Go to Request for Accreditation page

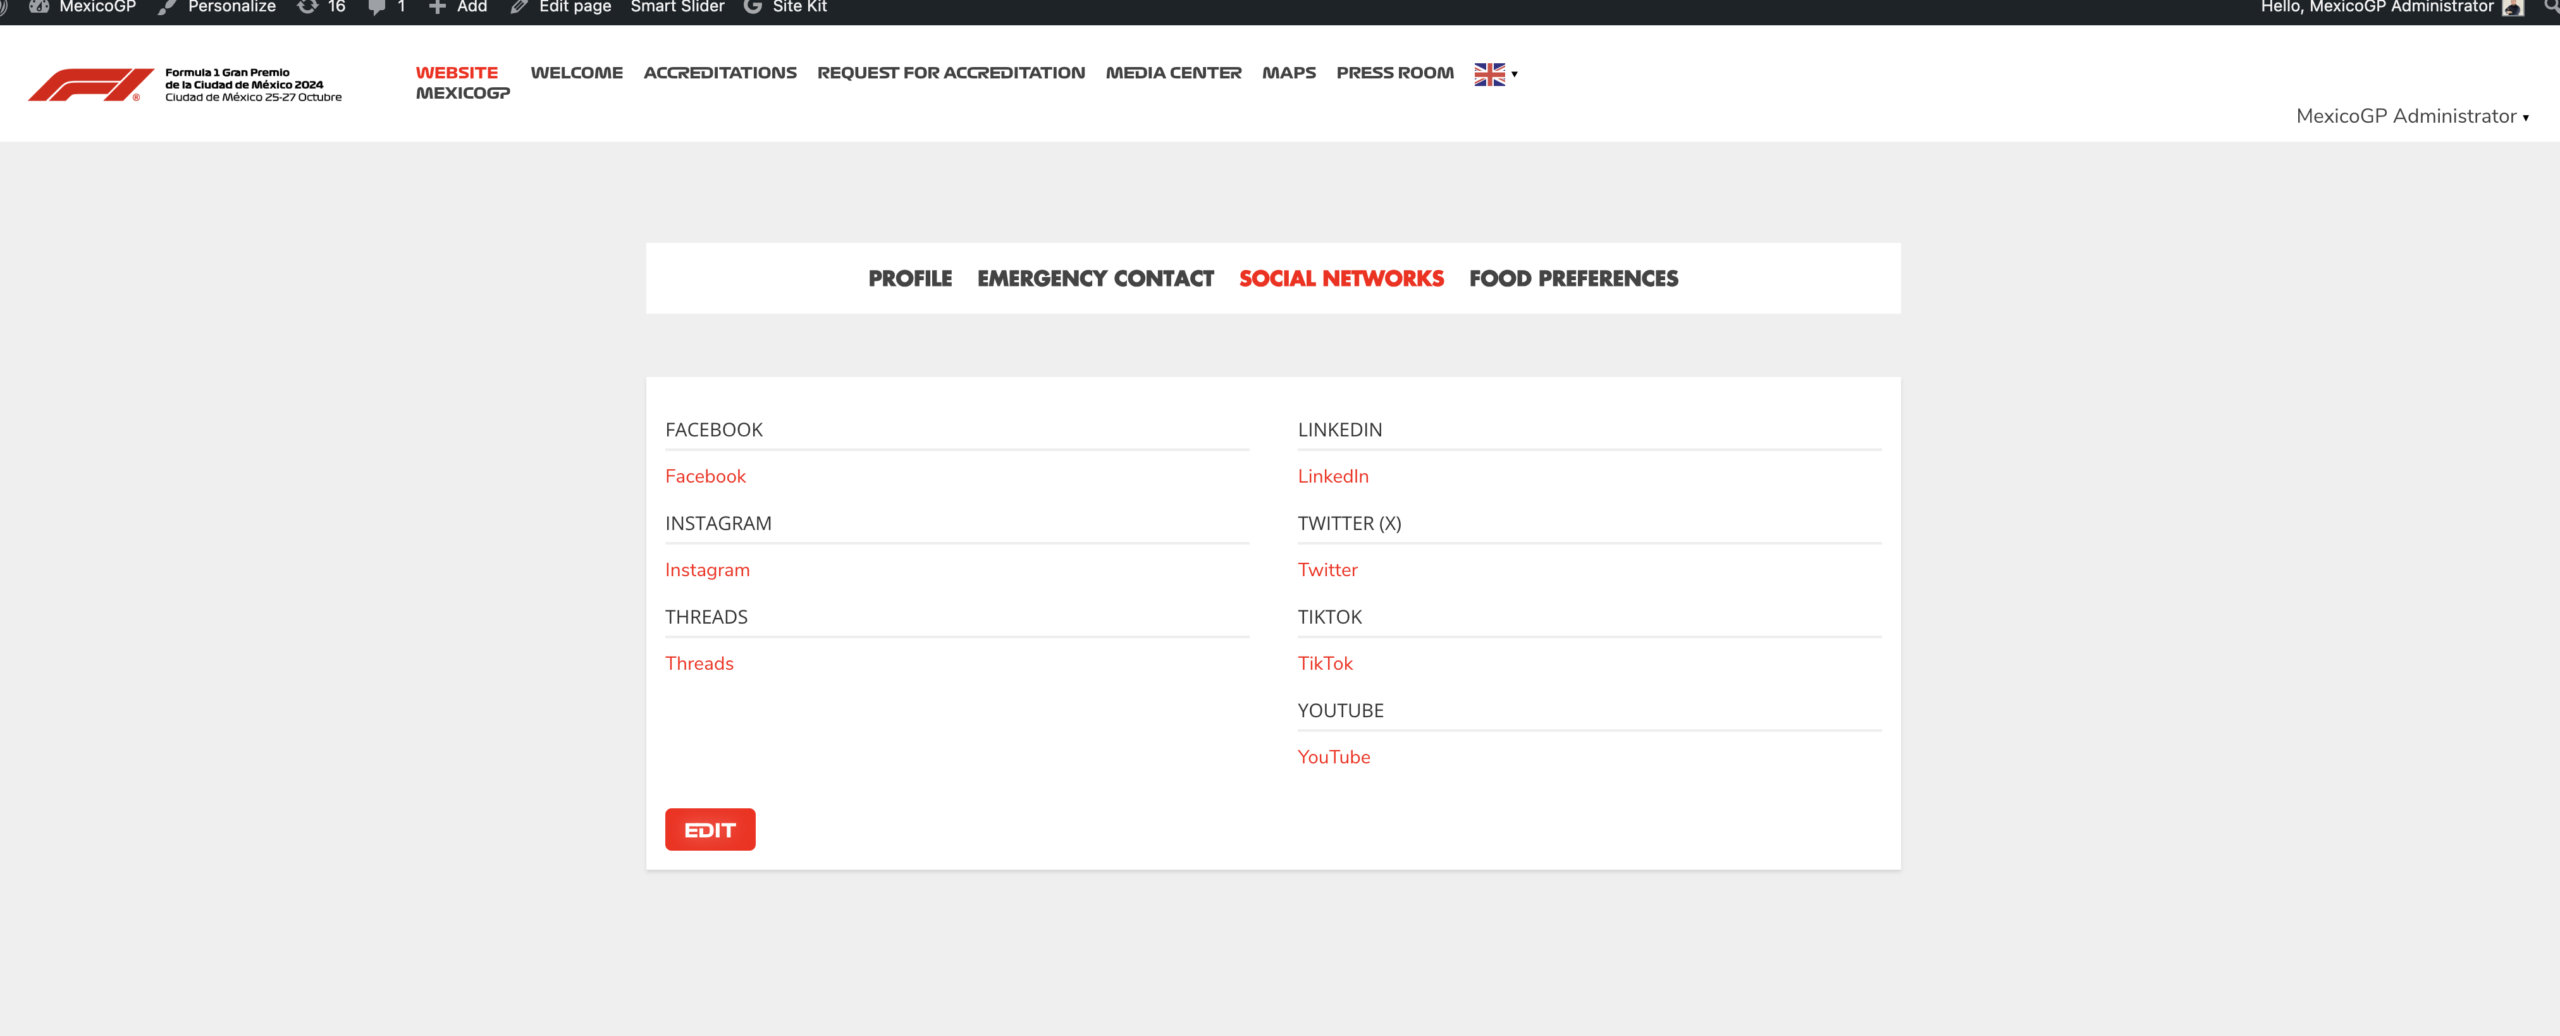[x=950, y=73]
